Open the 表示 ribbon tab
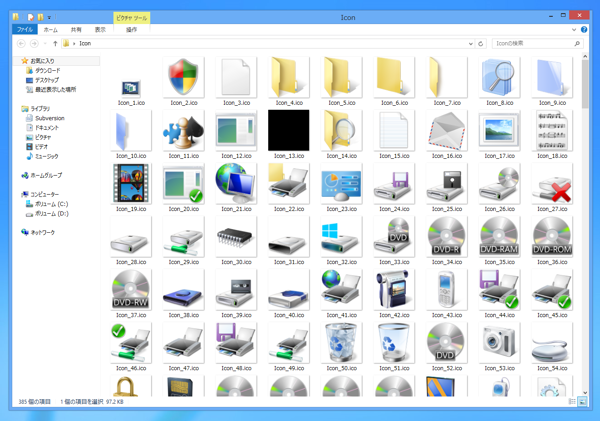The image size is (600, 421). [100, 29]
